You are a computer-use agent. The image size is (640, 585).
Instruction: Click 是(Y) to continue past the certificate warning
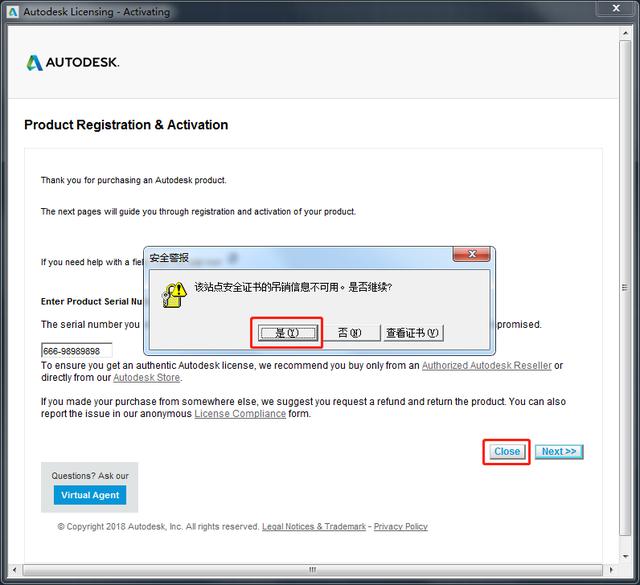[287, 333]
